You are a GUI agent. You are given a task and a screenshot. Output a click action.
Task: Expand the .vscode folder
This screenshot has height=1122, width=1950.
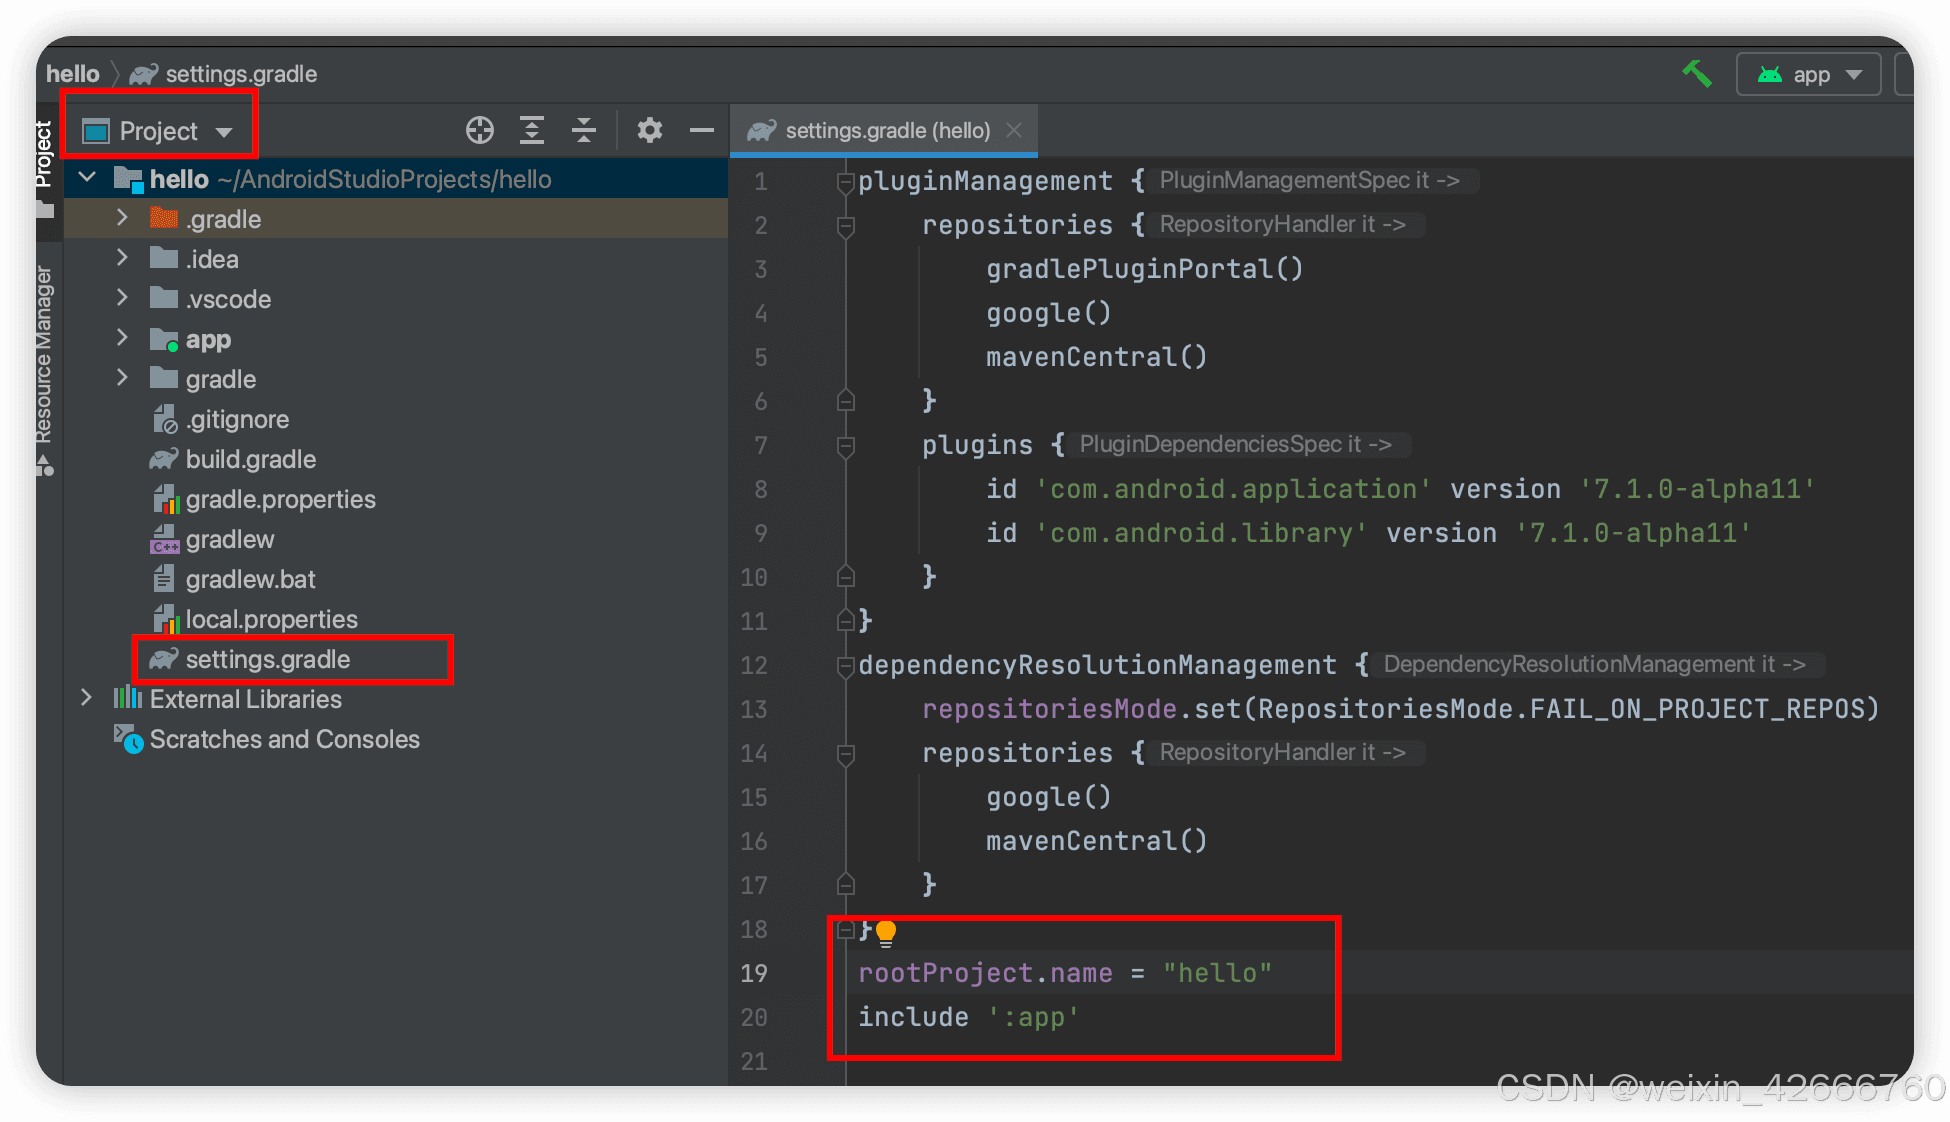122,298
